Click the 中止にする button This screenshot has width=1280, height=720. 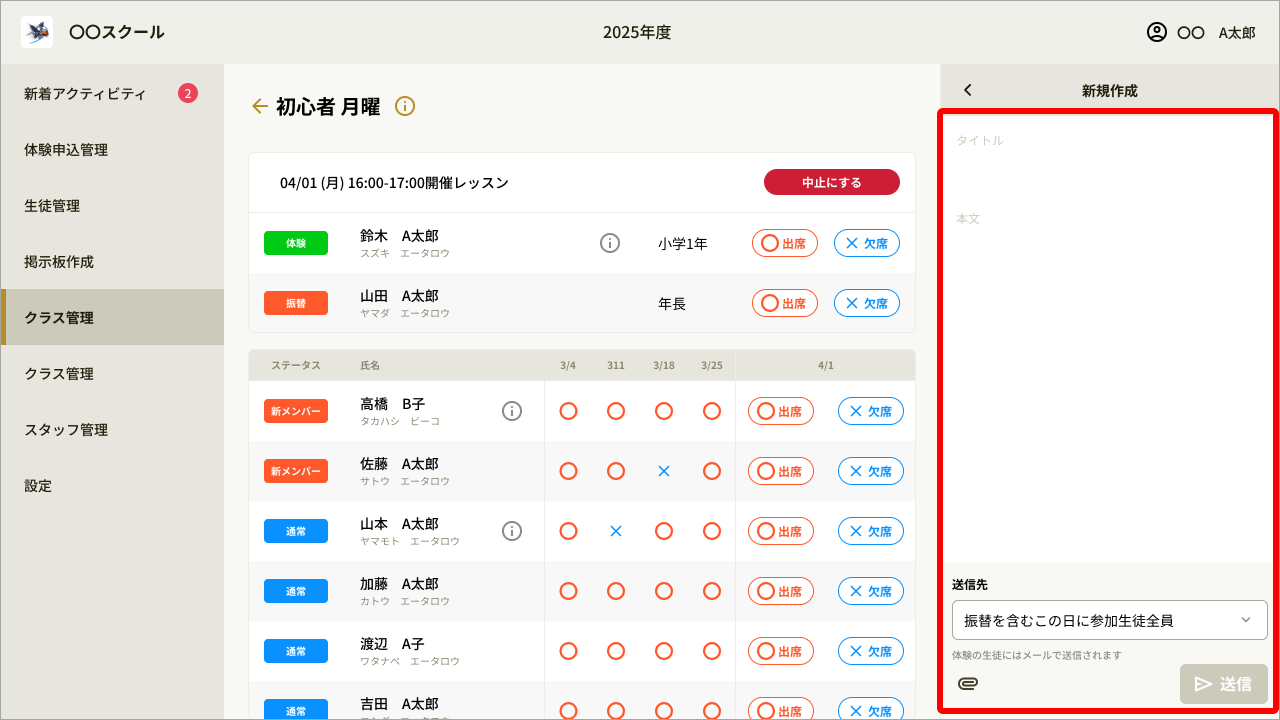(831, 182)
